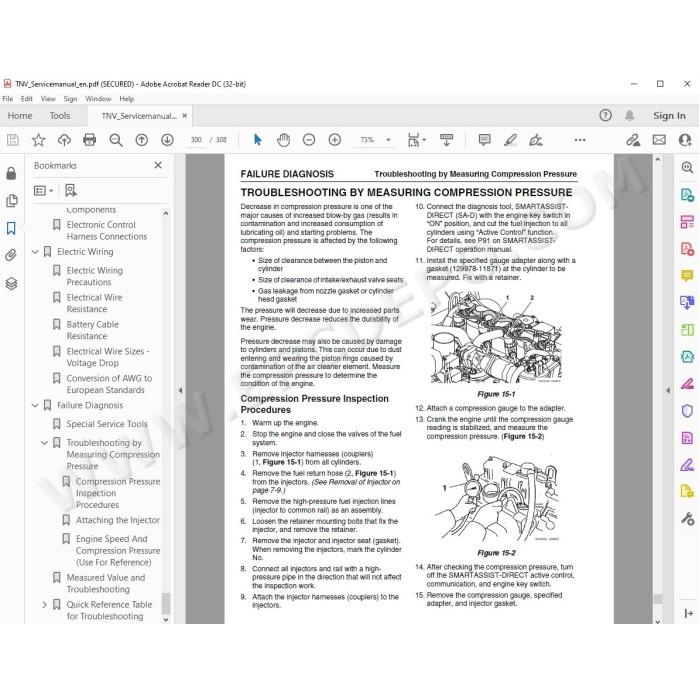Open the Comment tool in the right pane

pyautogui.click(x=687, y=275)
